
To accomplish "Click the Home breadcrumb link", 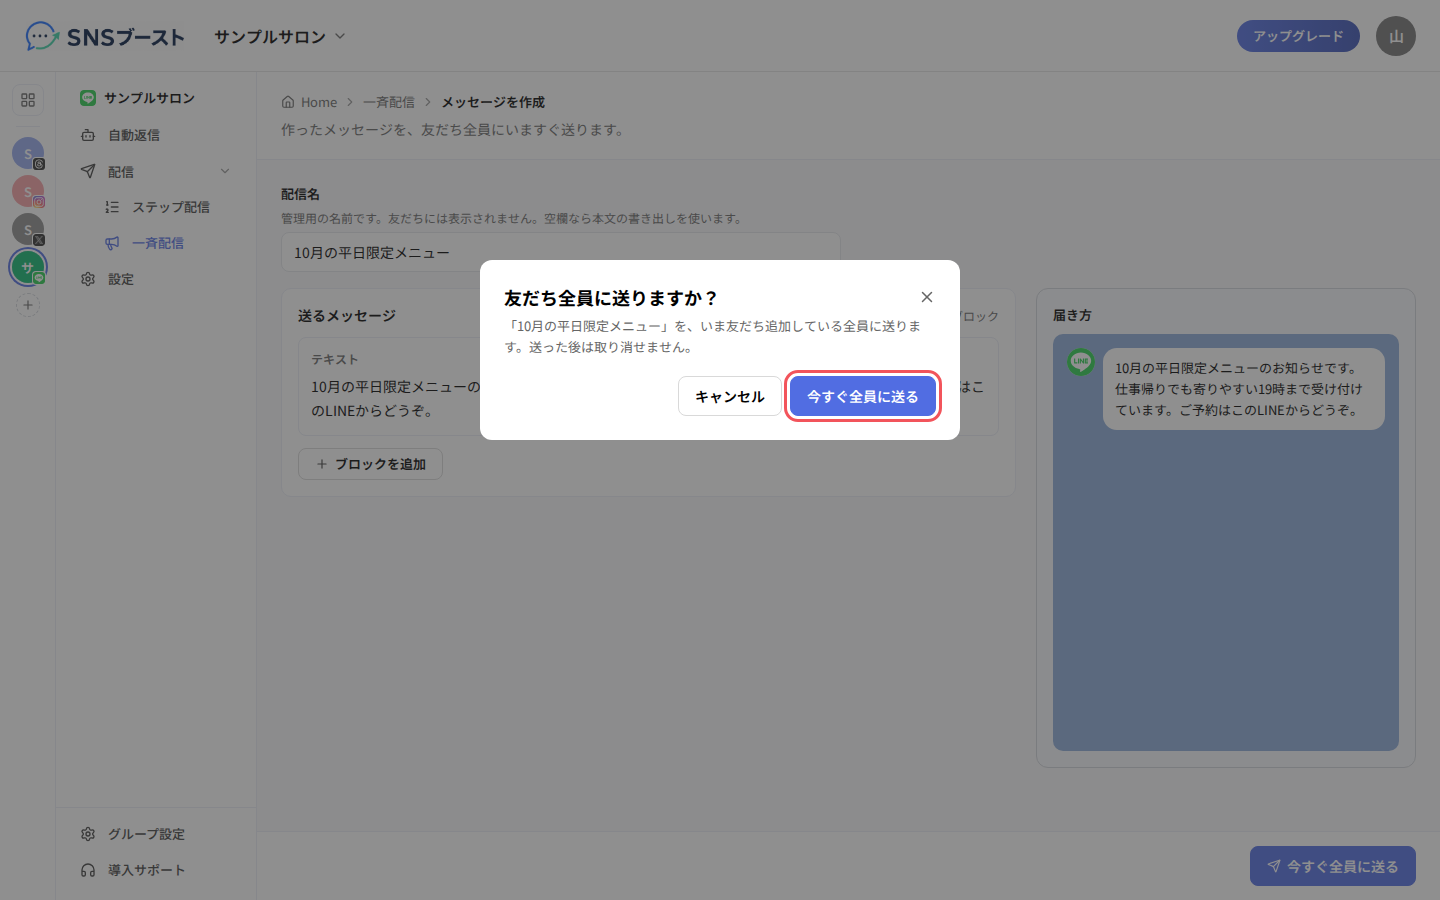I will (309, 102).
